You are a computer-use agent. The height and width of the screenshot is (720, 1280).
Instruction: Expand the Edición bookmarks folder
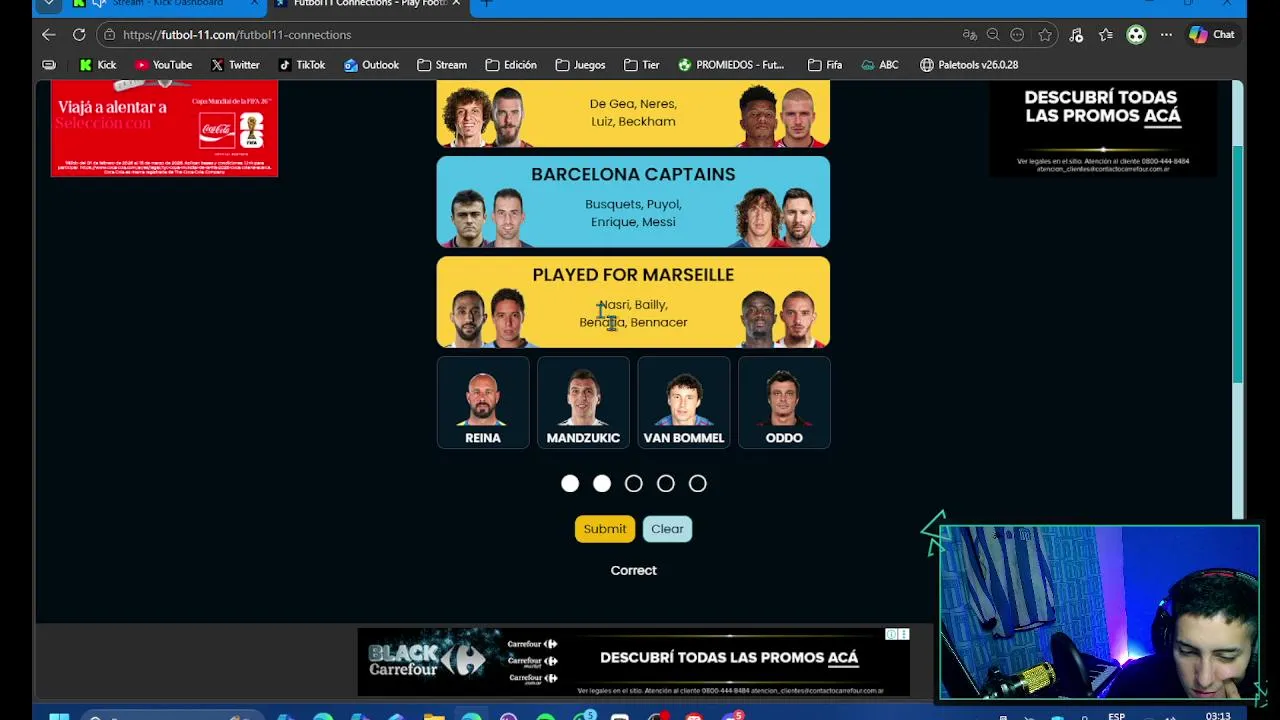click(510, 65)
